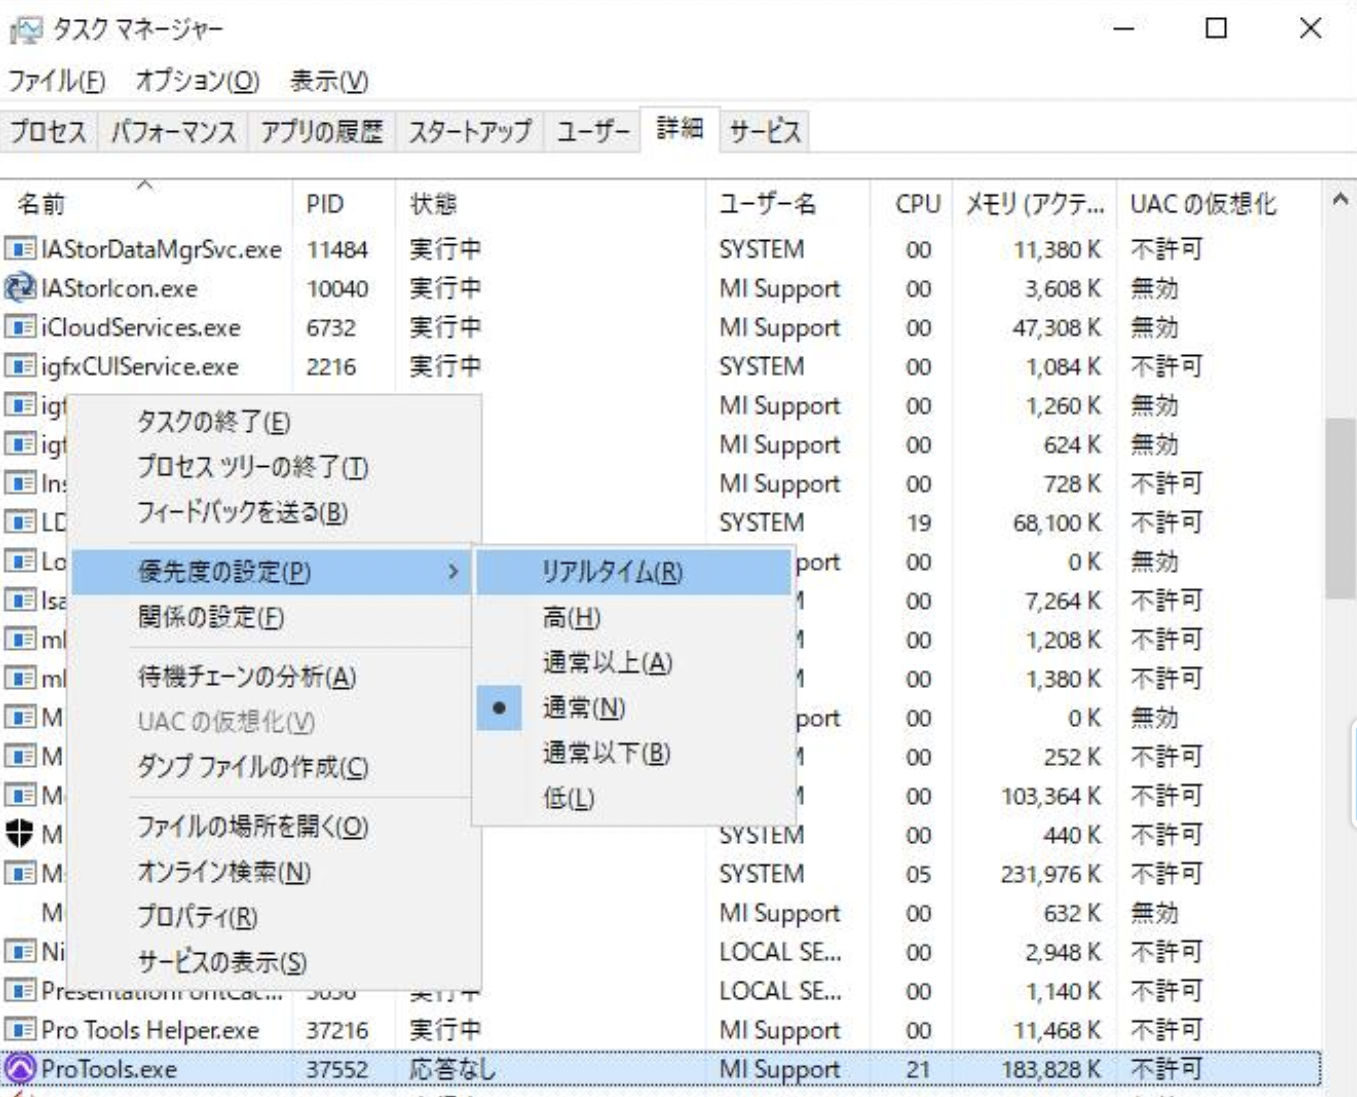Click CPU value 19 cell
The width and height of the screenshot is (1357, 1097).
click(x=919, y=522)
